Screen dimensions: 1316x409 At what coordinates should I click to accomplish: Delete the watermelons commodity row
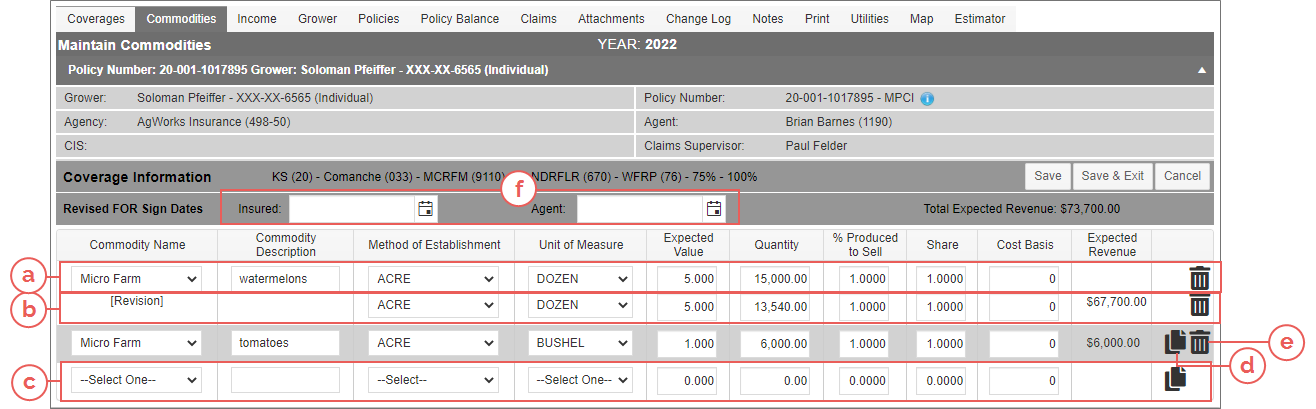(1200, 279)
